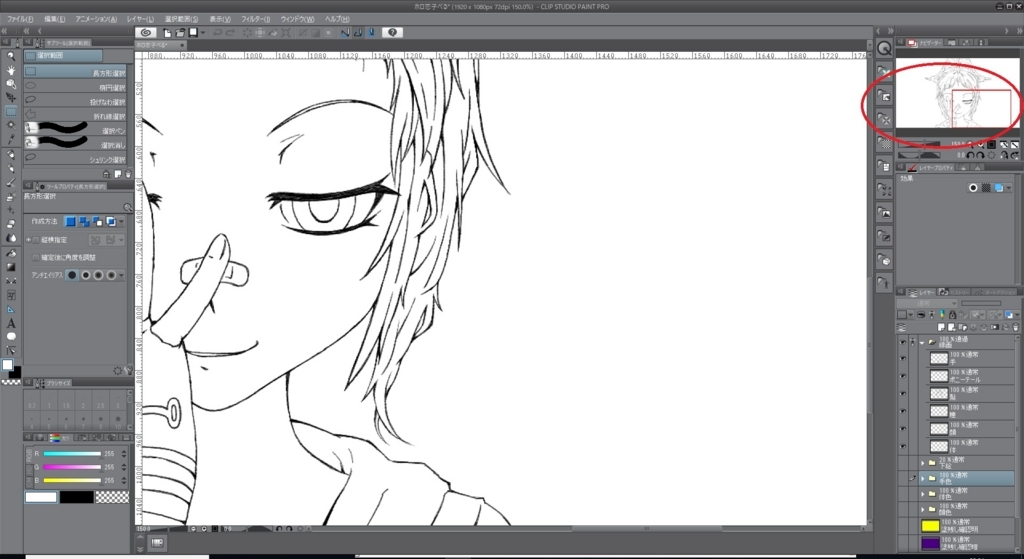The image size is (1024, 559).
Task: Open the layer blending mode dropdown
Action: point(927,304)
